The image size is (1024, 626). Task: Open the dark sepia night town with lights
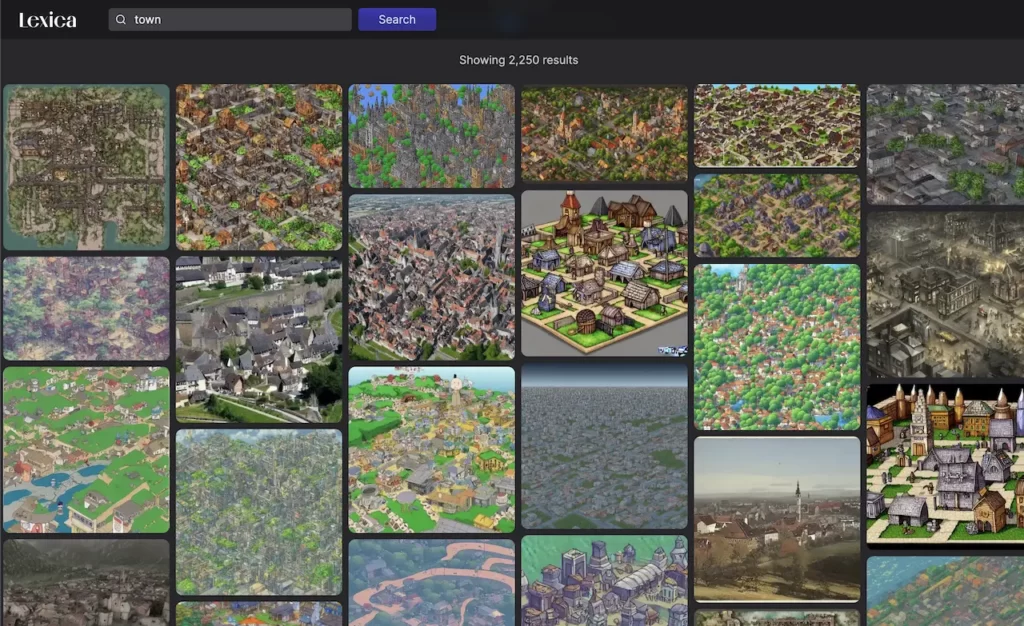coord(946,294)
